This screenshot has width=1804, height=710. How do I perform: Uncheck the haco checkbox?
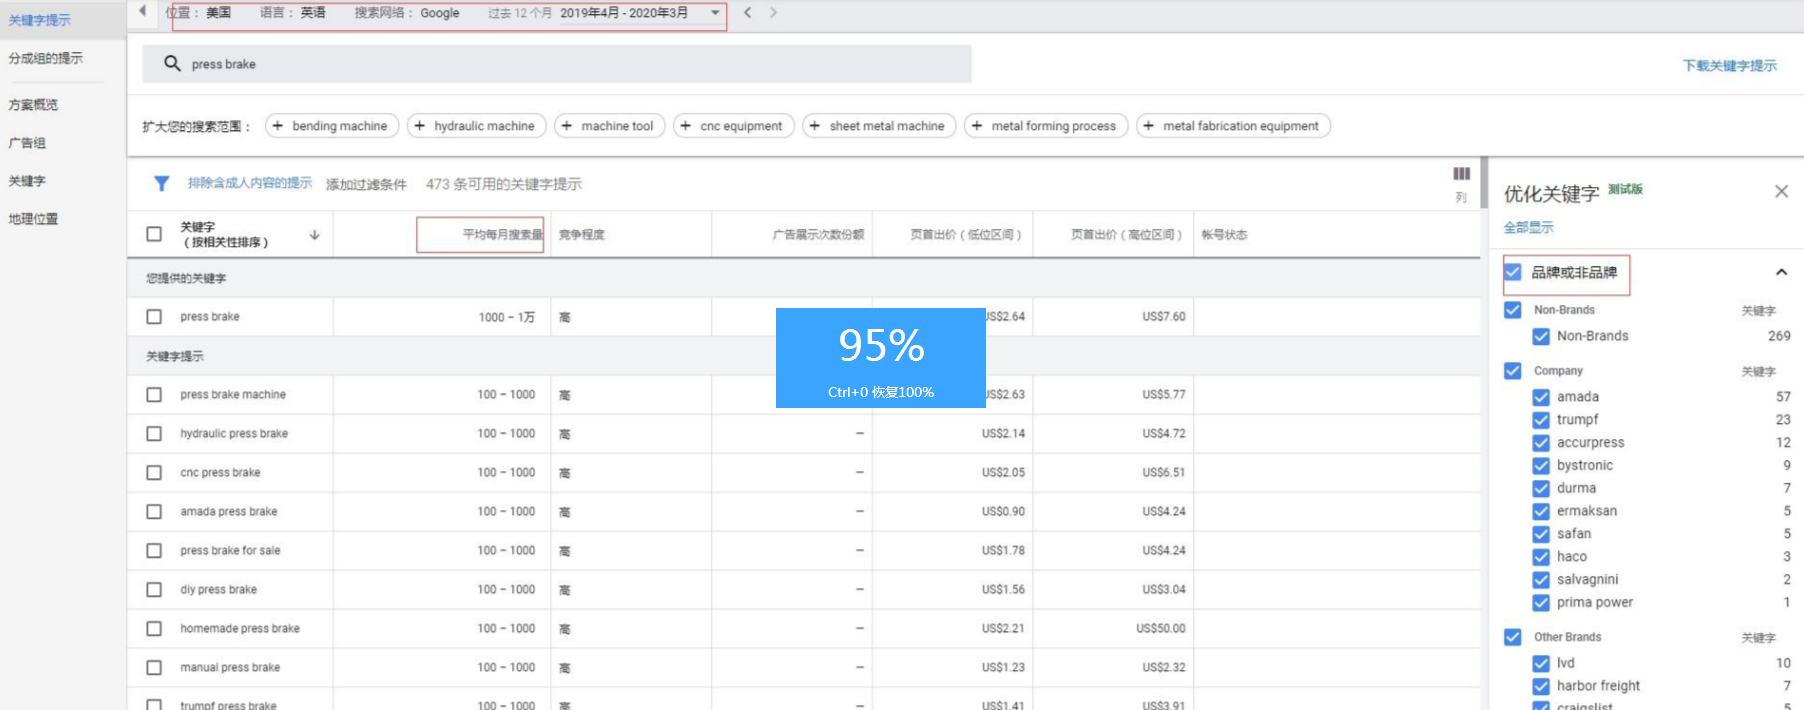coord(1541,557)
